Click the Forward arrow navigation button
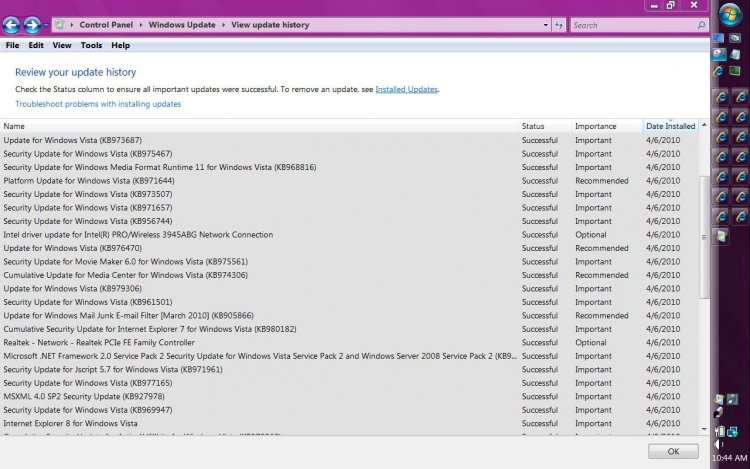Image resolution: width=750 pixels, height=469 pixels. (32, 25)
